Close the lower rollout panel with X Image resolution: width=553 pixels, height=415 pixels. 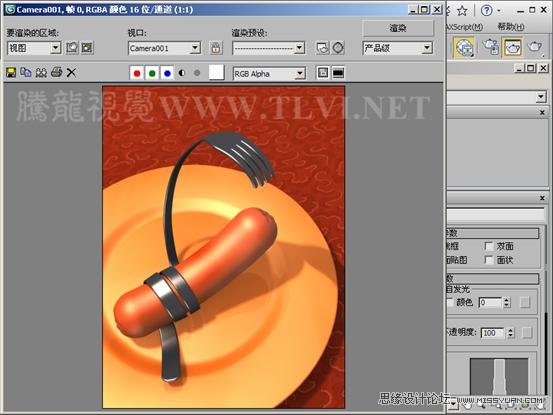coord(542,198)
